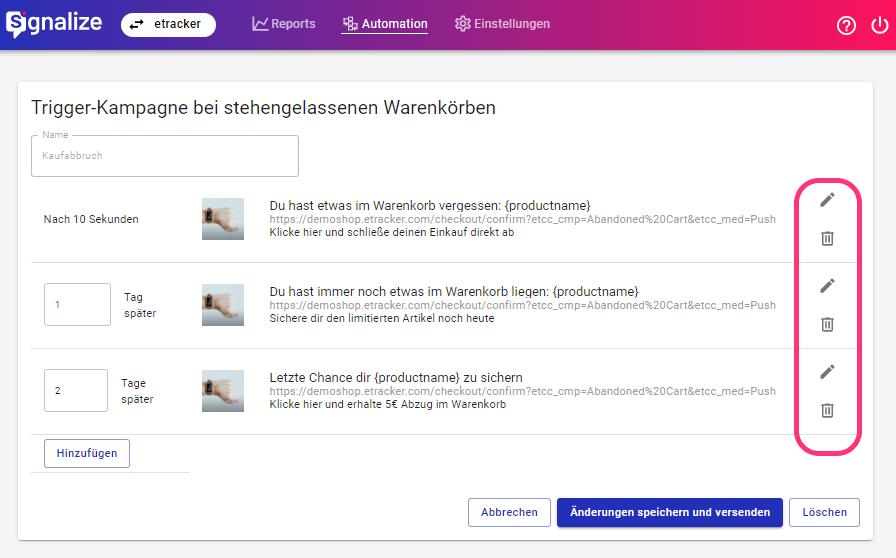Click the day delay field showing 2
The height and width of the screenshot is (558, 896).
76,390
